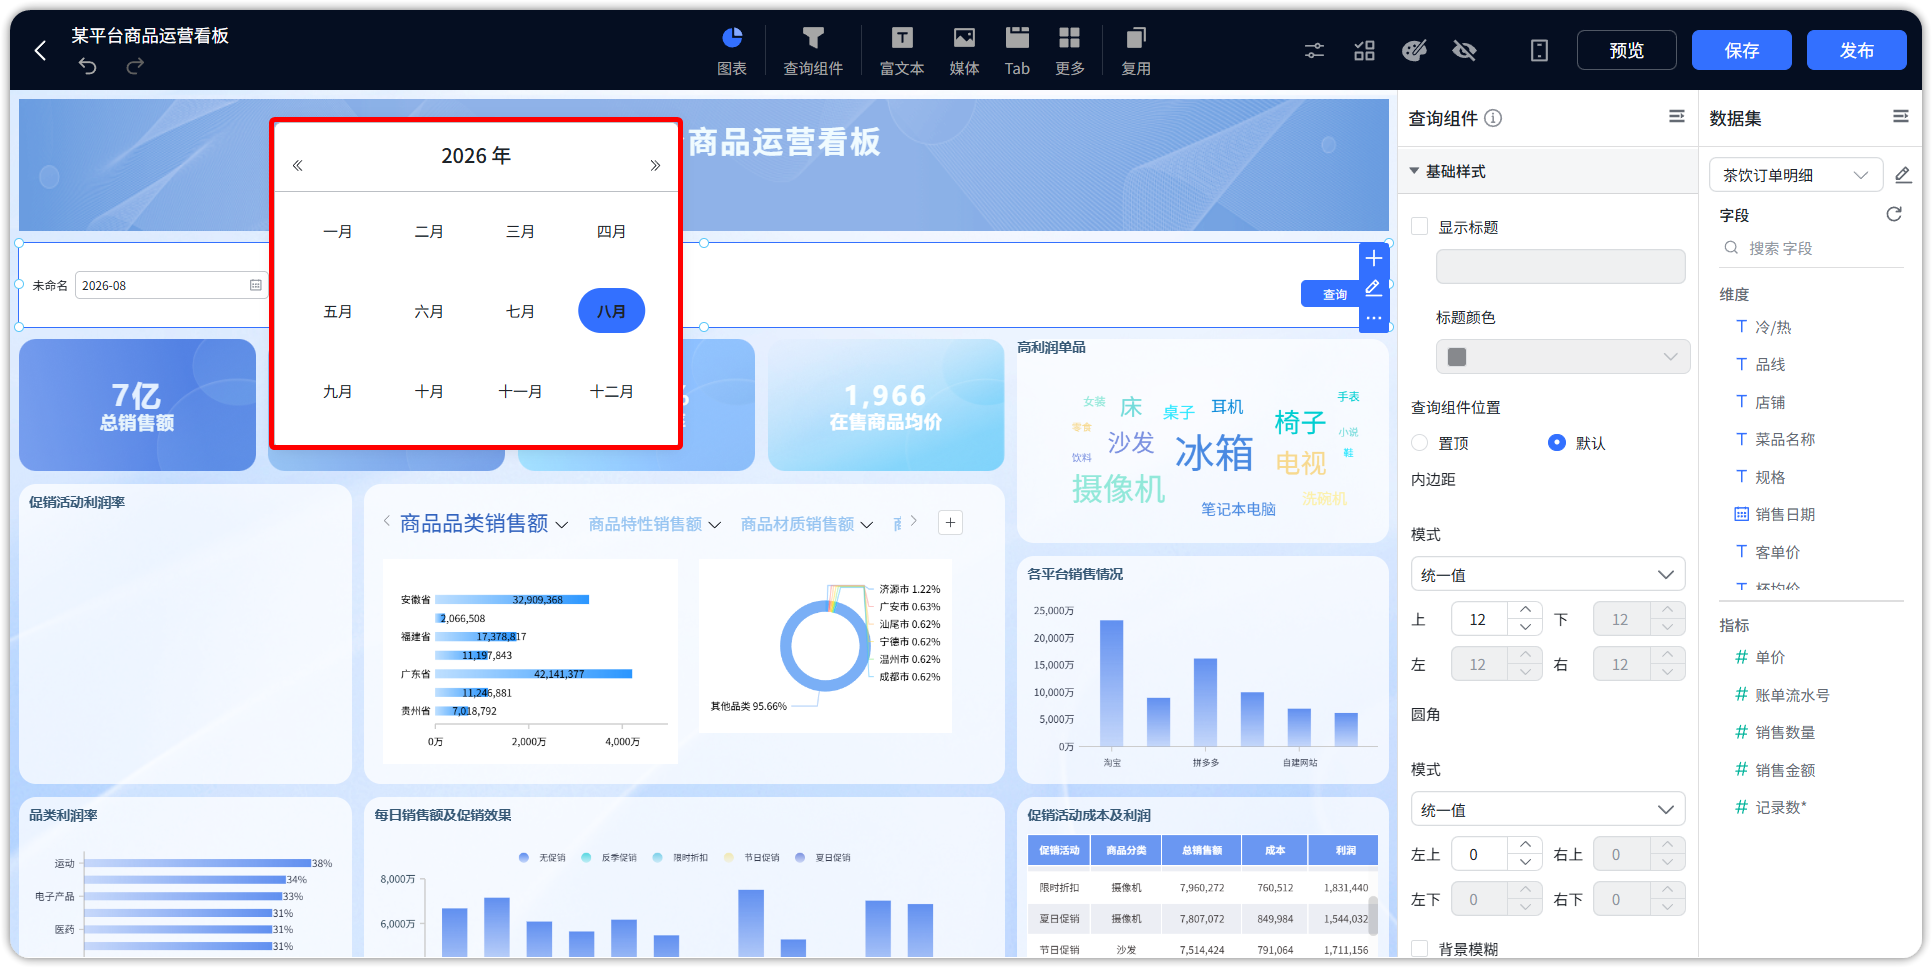1932x968 pixels.
Task: Click the 保存 save button
Action: (x=1742, y=50)
